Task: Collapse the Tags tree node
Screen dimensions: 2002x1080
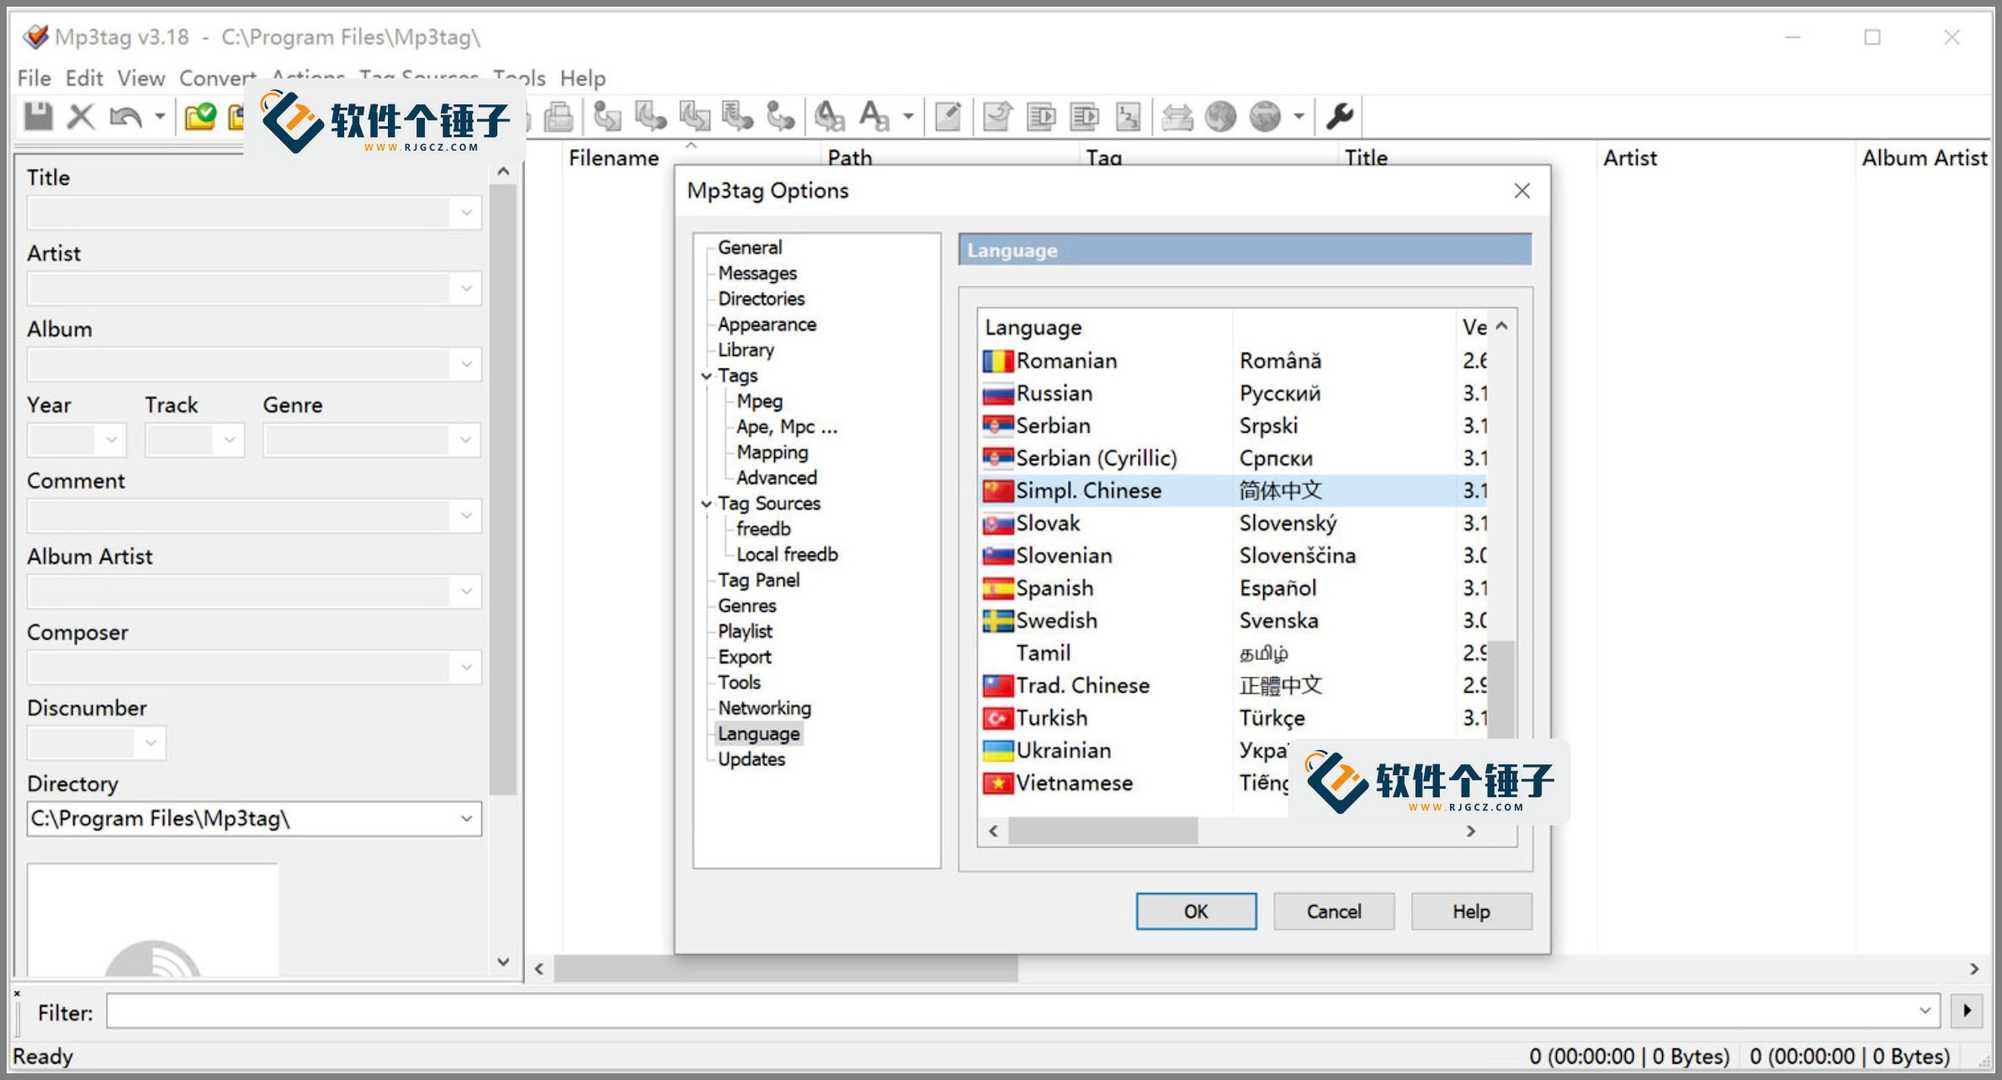Action: click(707, 377)
